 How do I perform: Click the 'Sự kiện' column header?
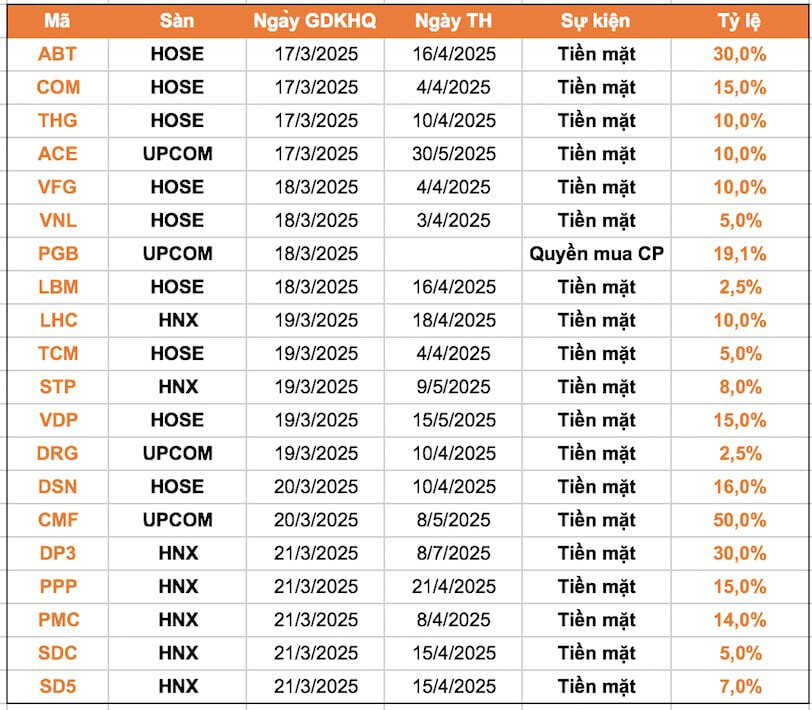tap(597, 21)
